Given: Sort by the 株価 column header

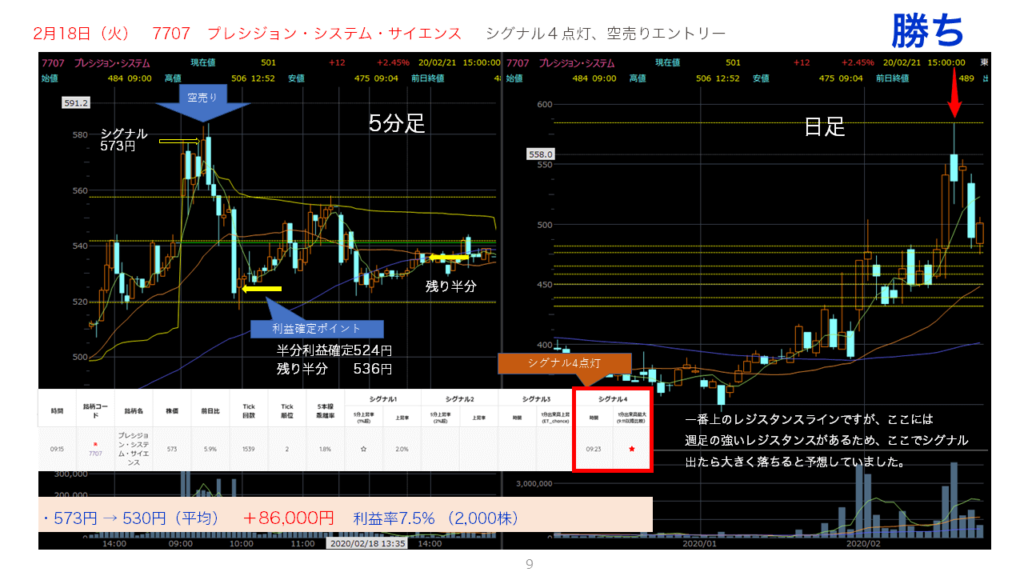Looking at the screenshot, I should tap(172, 411).
